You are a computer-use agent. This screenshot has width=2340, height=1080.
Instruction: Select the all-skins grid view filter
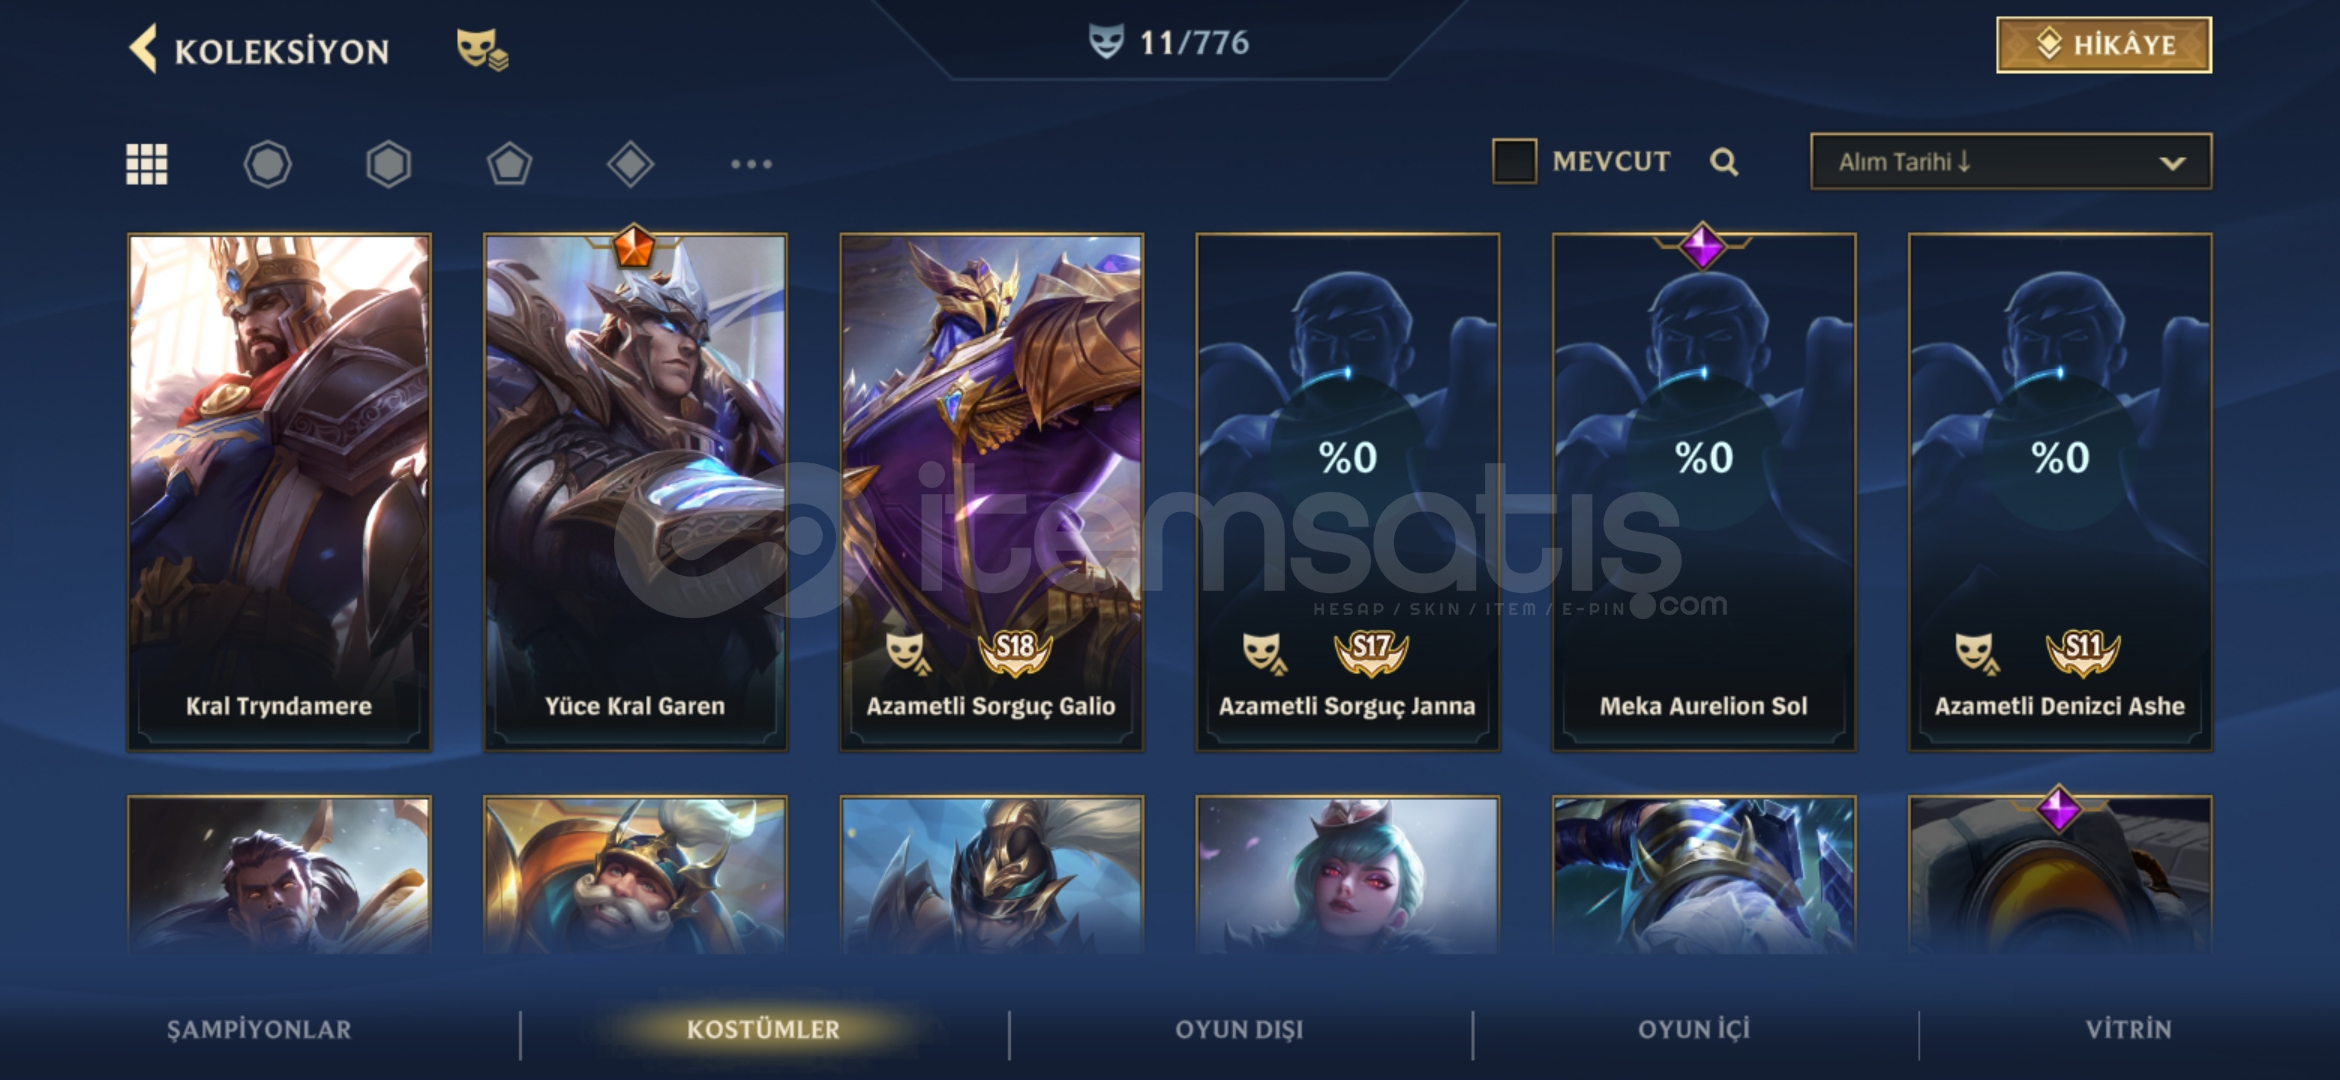point(147,164)
